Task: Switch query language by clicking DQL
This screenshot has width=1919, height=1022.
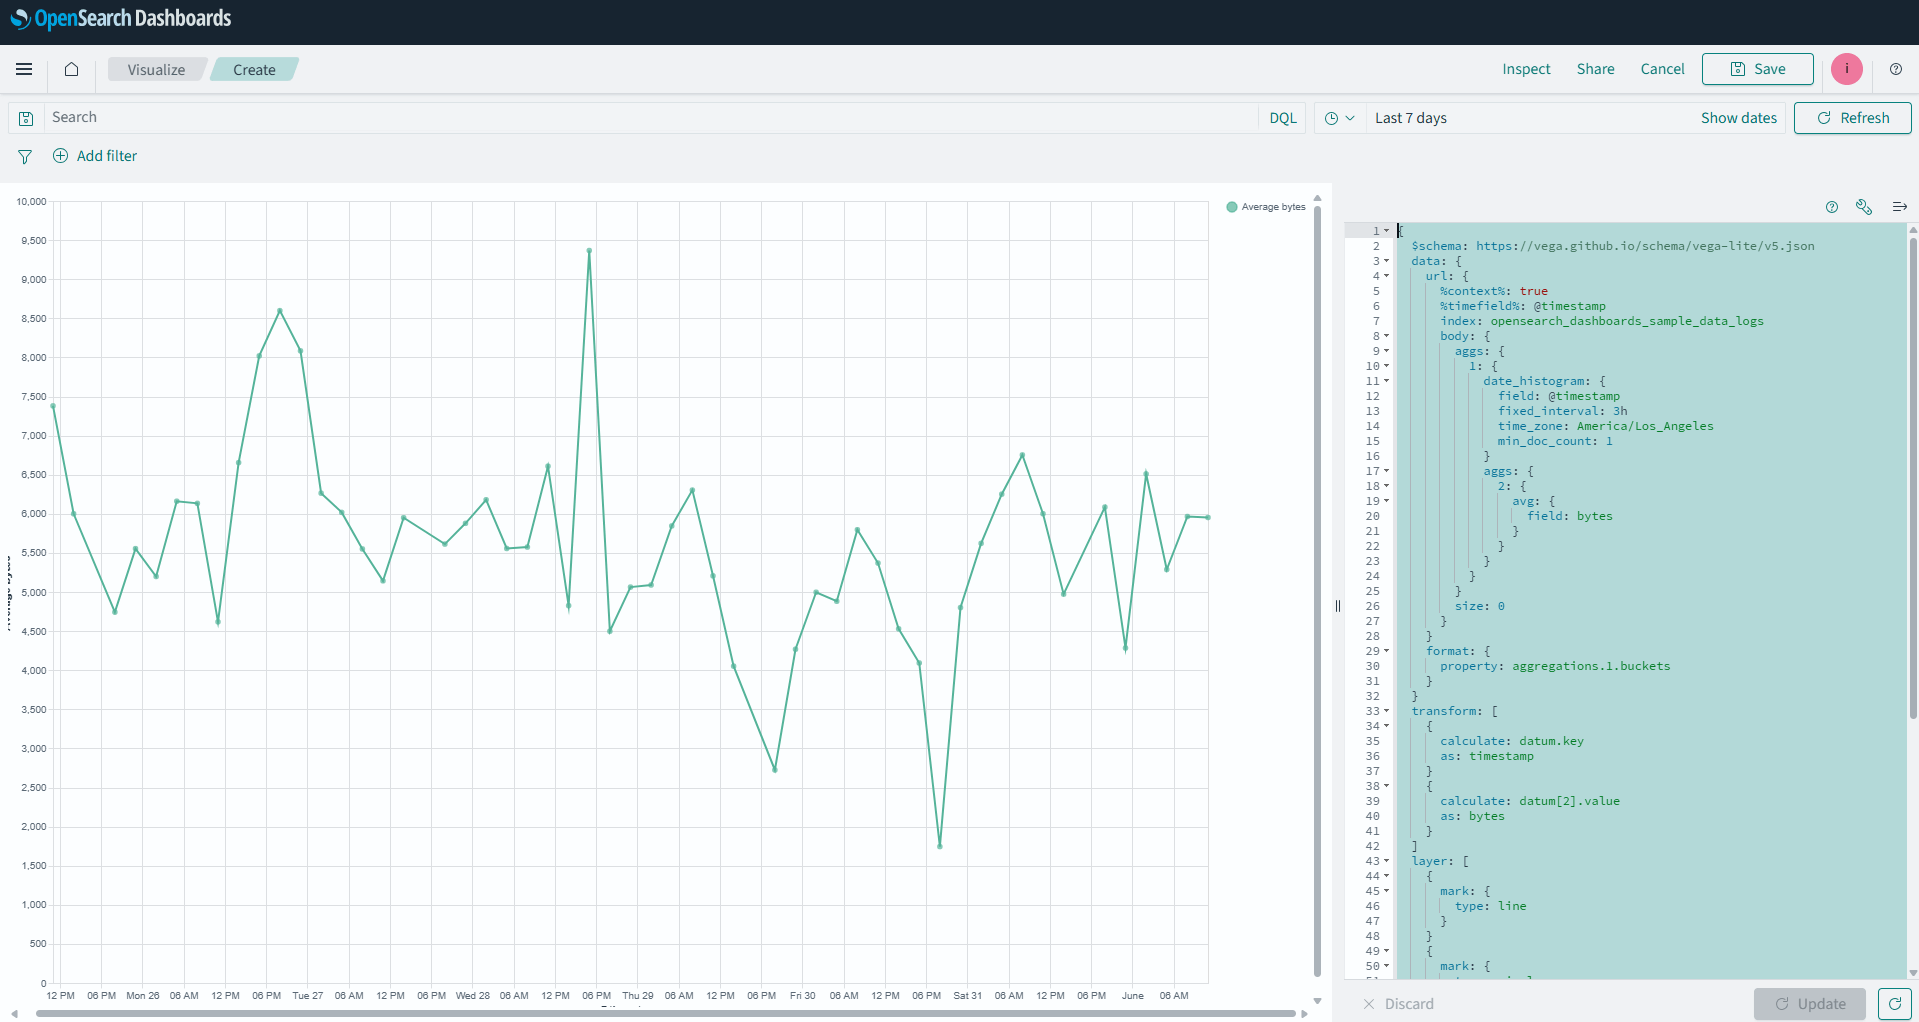Action: pyautogui.click(x=1282, y=117)
